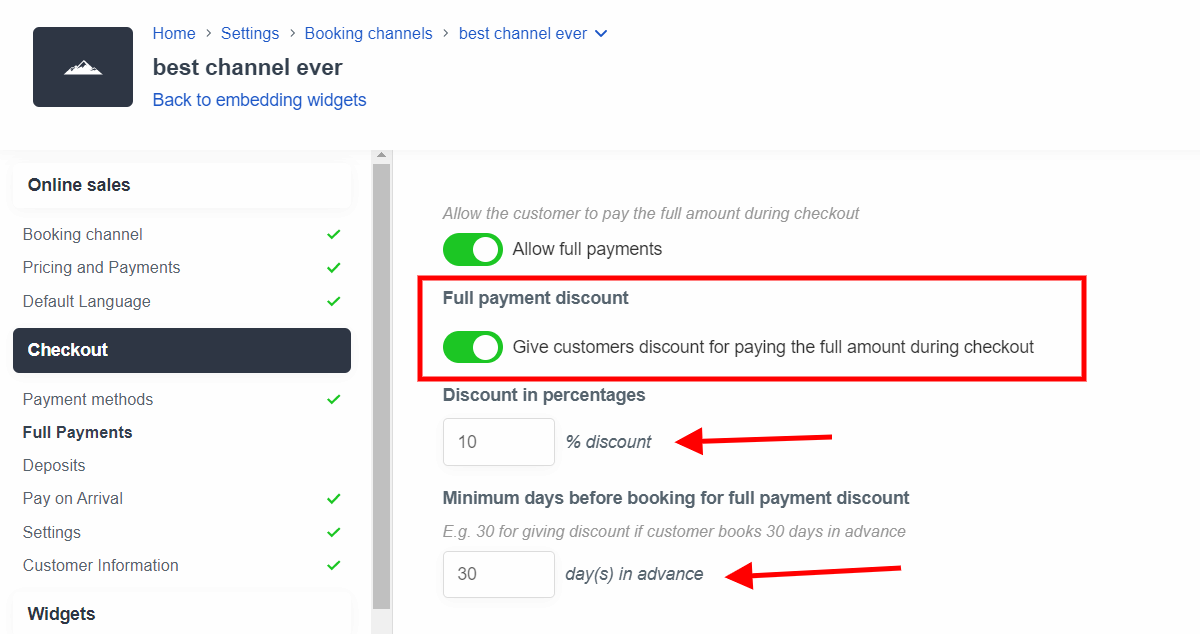Click the checkmark beside Payment methods
Viewport: 1200px width, 634px height.
(x=334, y=399)
